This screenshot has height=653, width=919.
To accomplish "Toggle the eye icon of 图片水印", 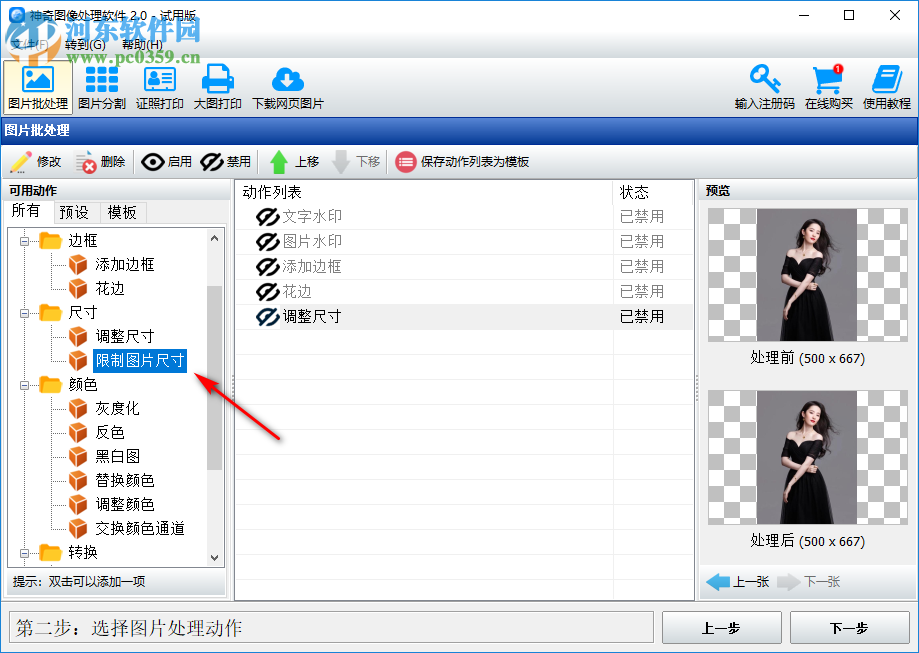I will [267, 242].
